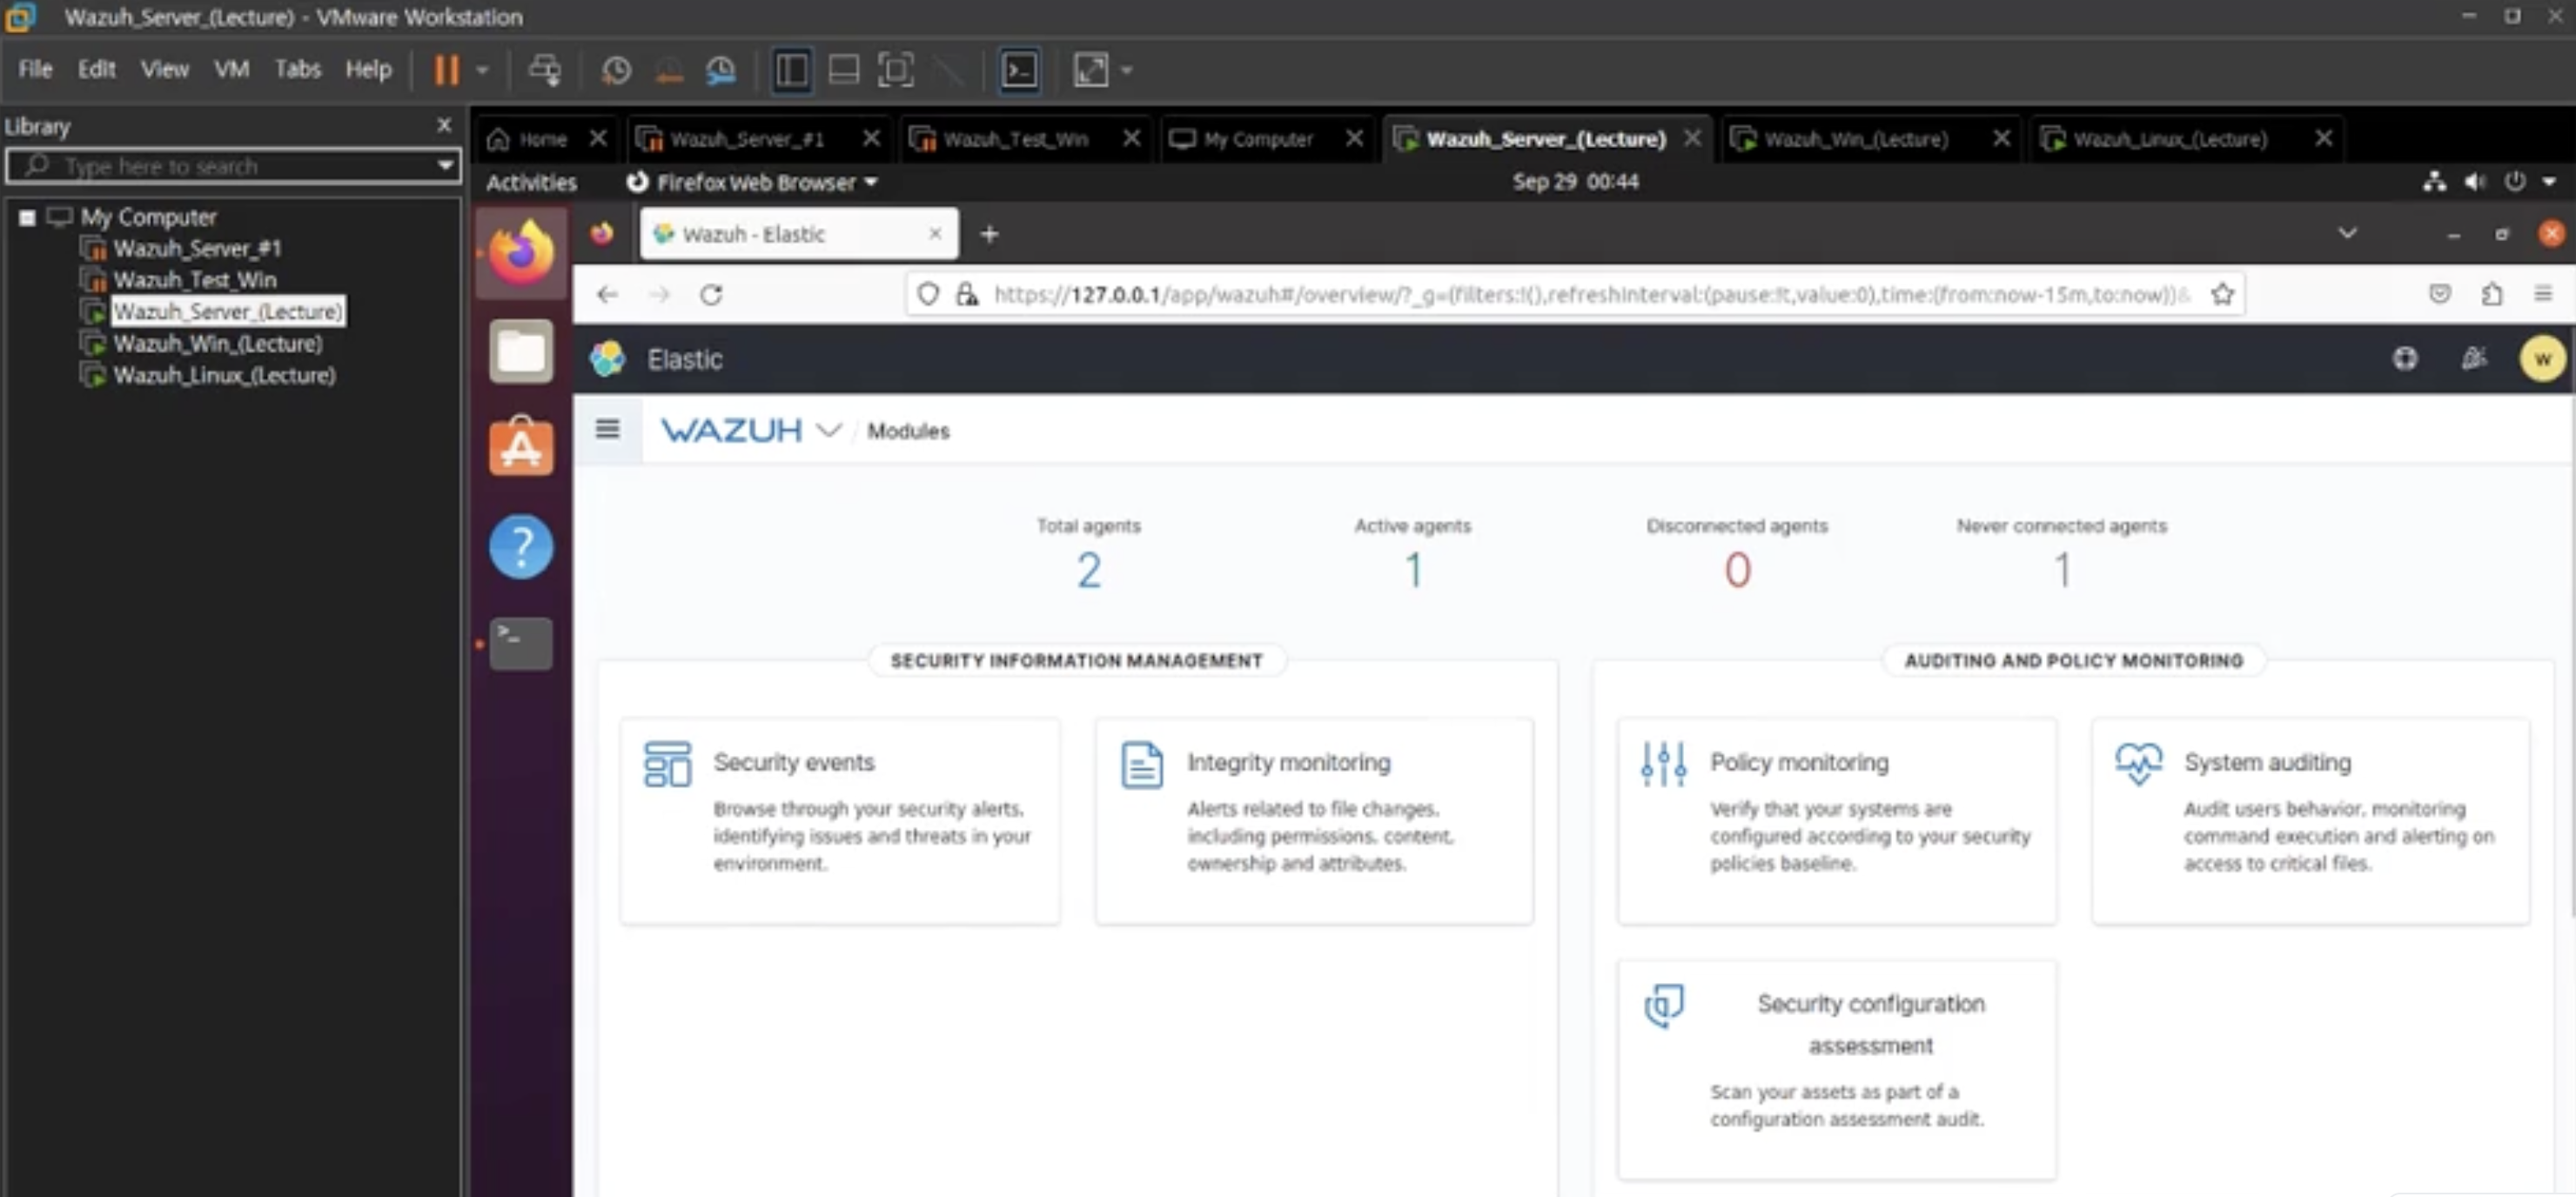The width and height of the screenshot is (2576, 1197).
Task: Take a snapshot of the VM
Action: 616,70
